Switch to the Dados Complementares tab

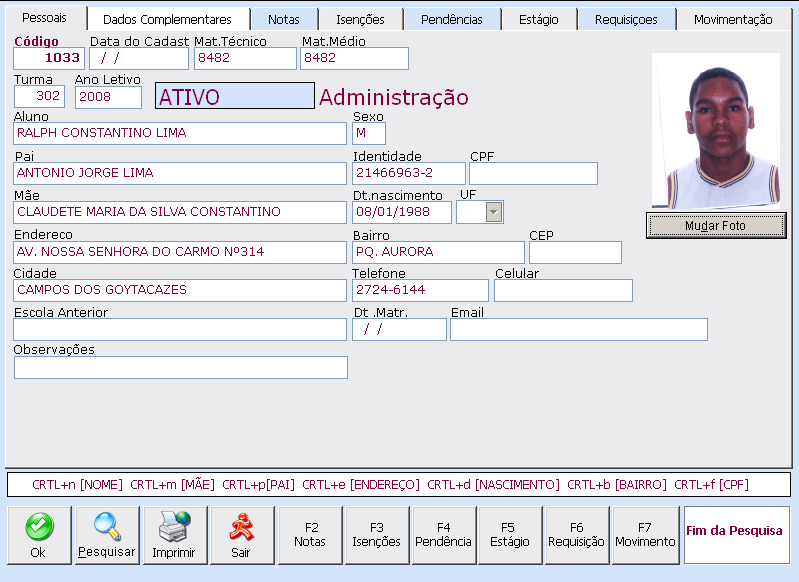[167, 19]
